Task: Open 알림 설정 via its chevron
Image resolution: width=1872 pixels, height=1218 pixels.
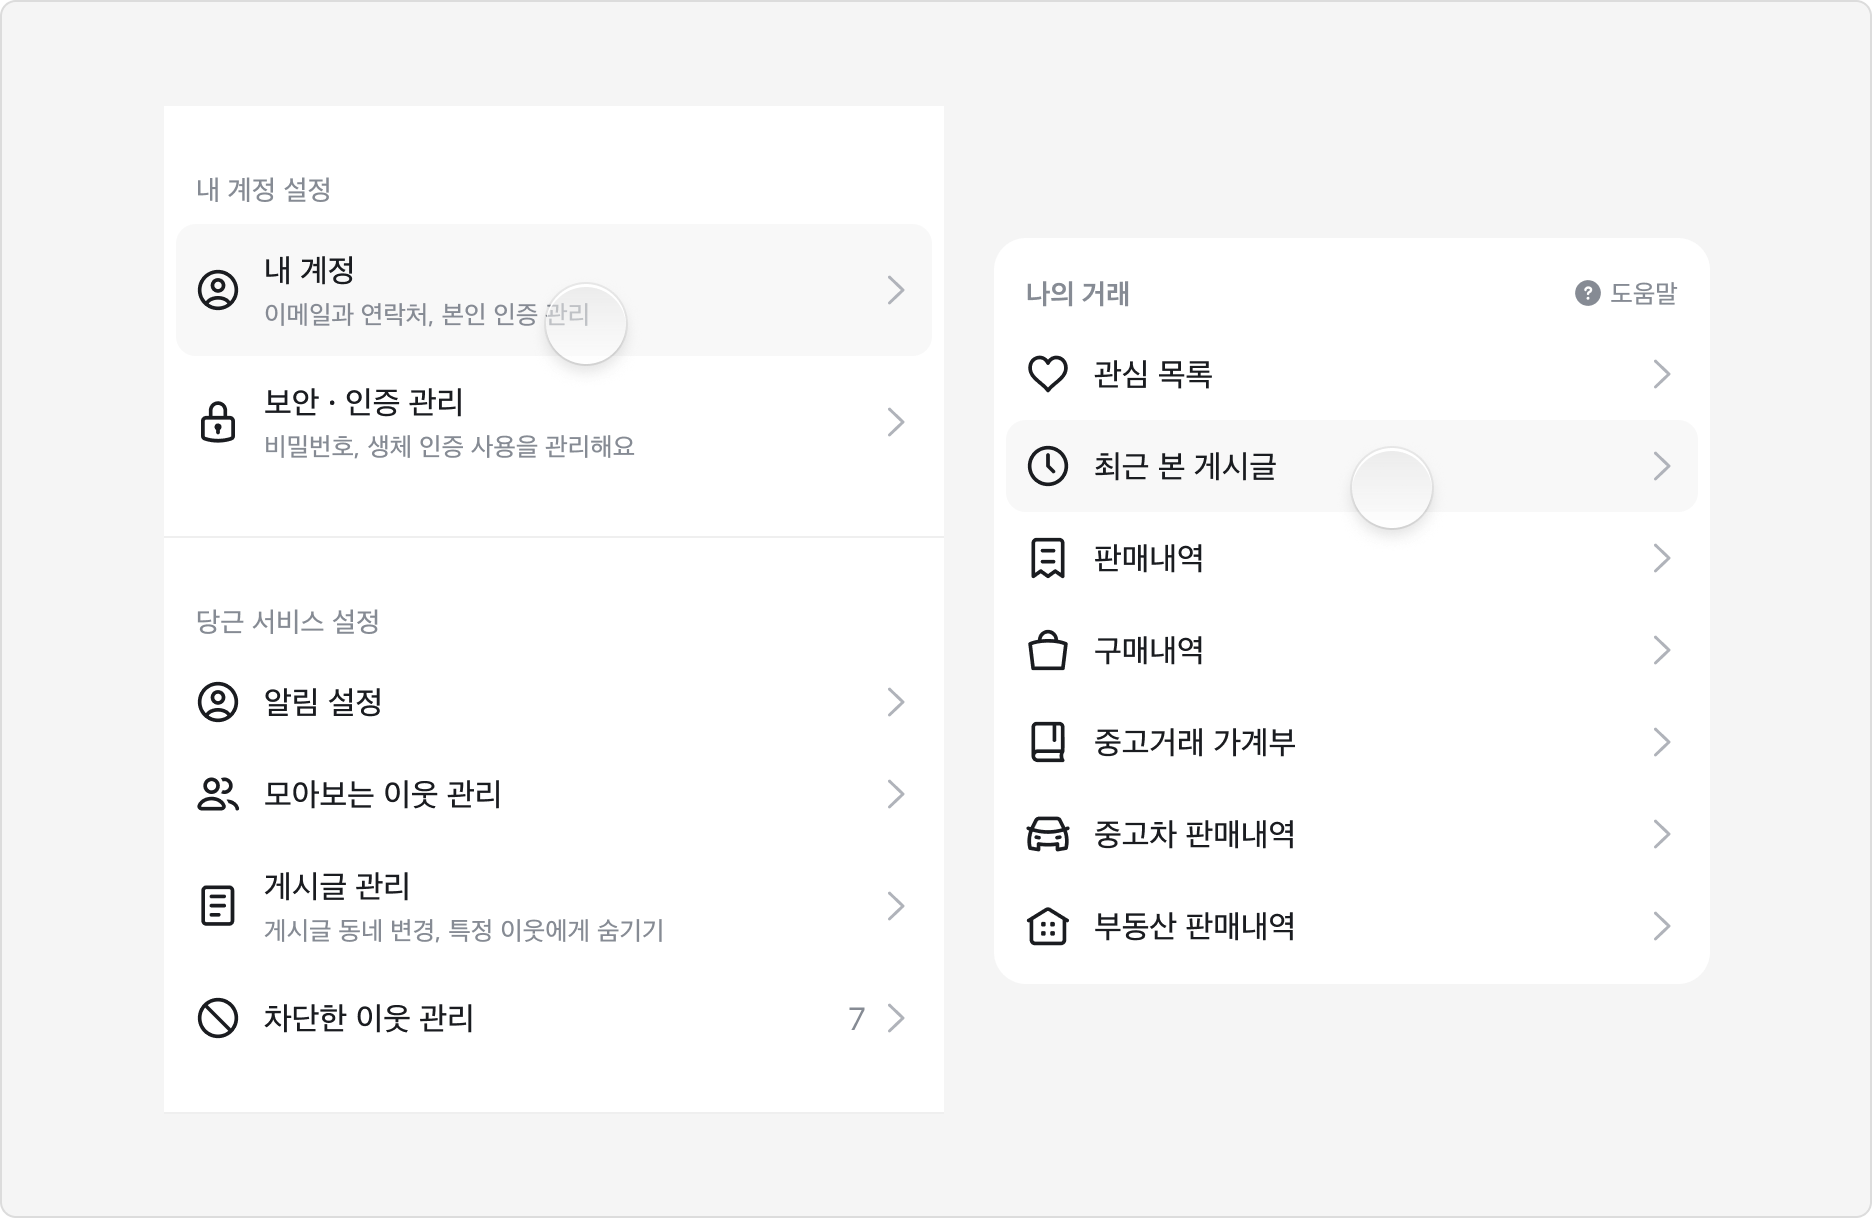Action: tap(896, 703)
